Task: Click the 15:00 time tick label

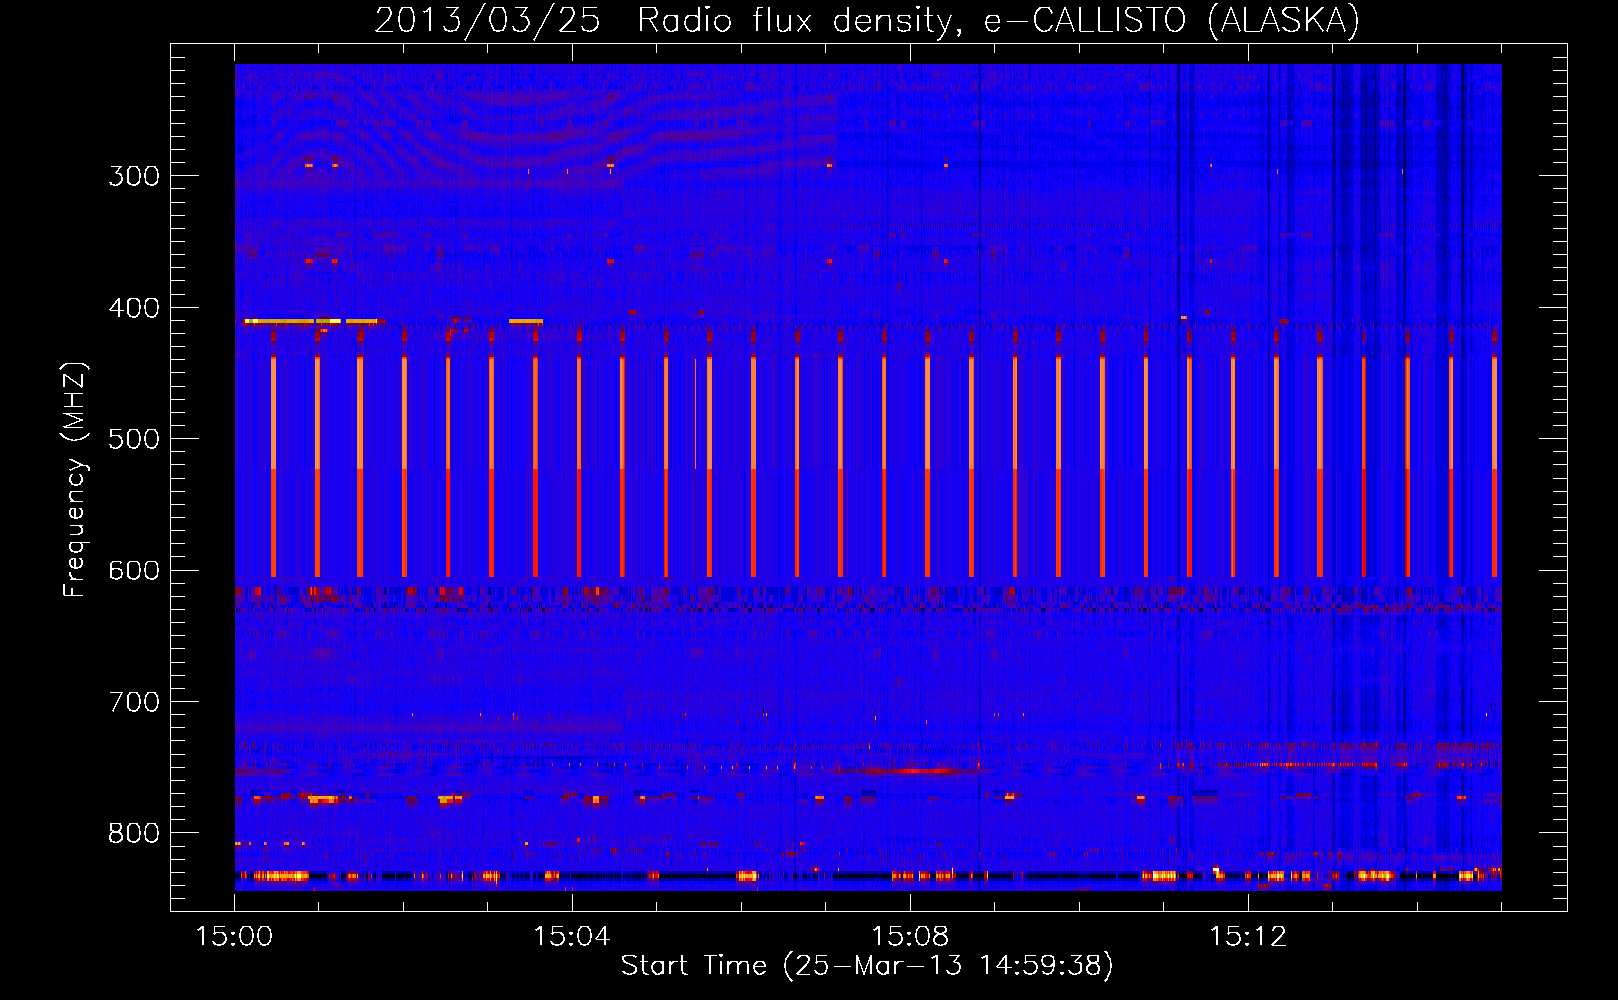Action: pyautogui.click(x=234, y=937)
